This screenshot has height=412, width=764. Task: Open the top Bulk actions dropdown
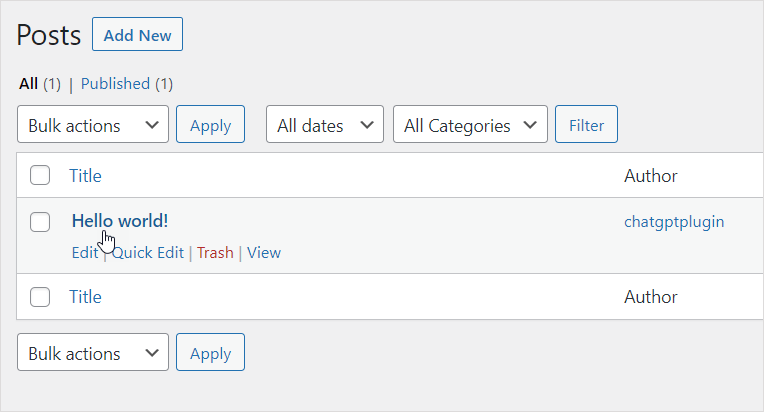93,124
